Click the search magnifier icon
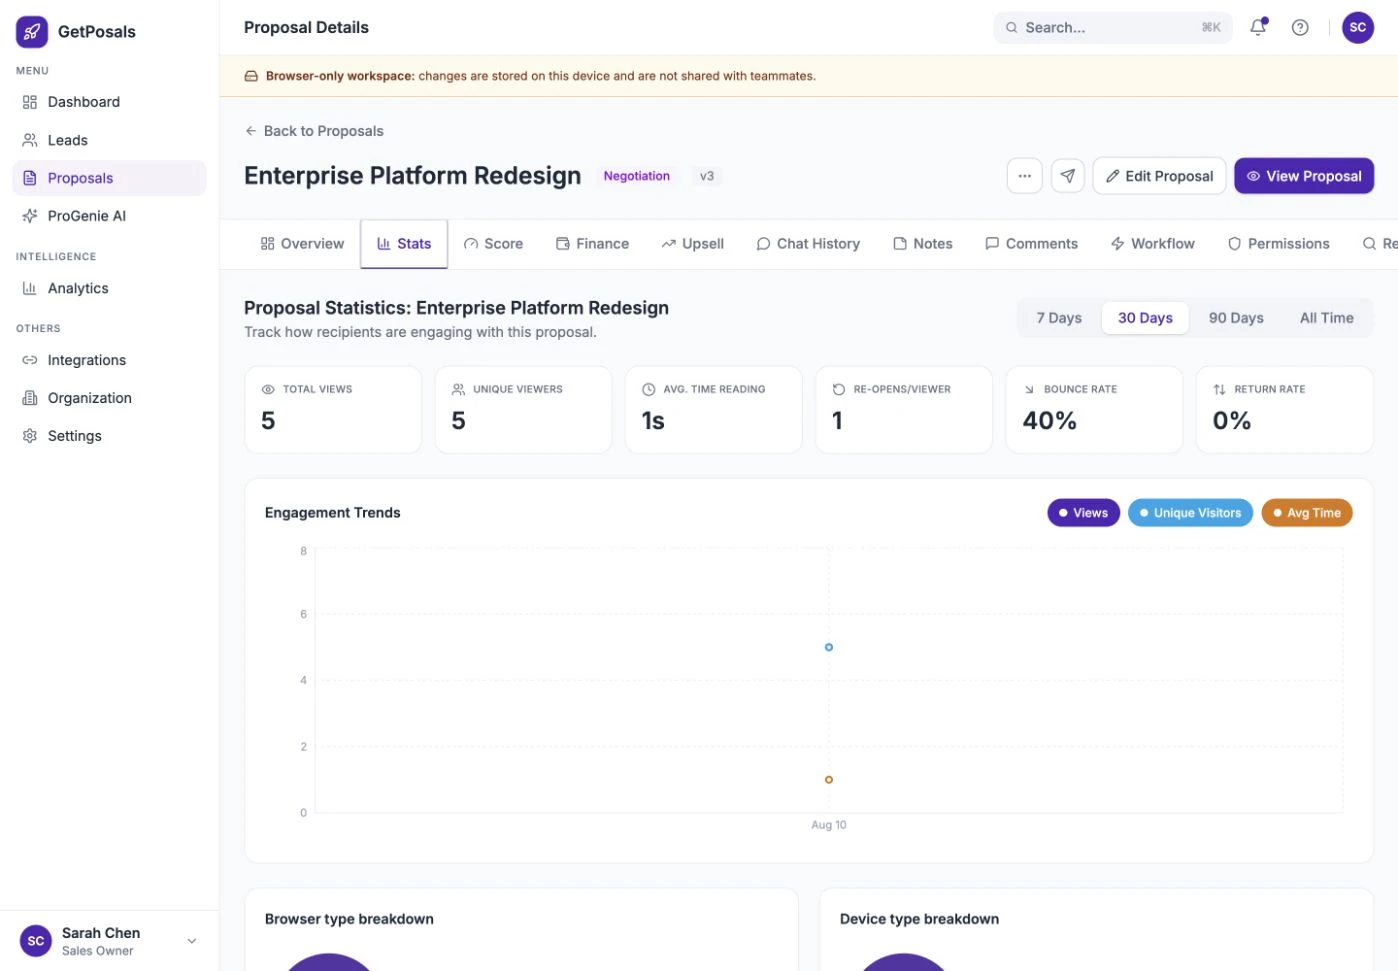This screenshot has width=1398, height=971. (x=1012, y=28)
